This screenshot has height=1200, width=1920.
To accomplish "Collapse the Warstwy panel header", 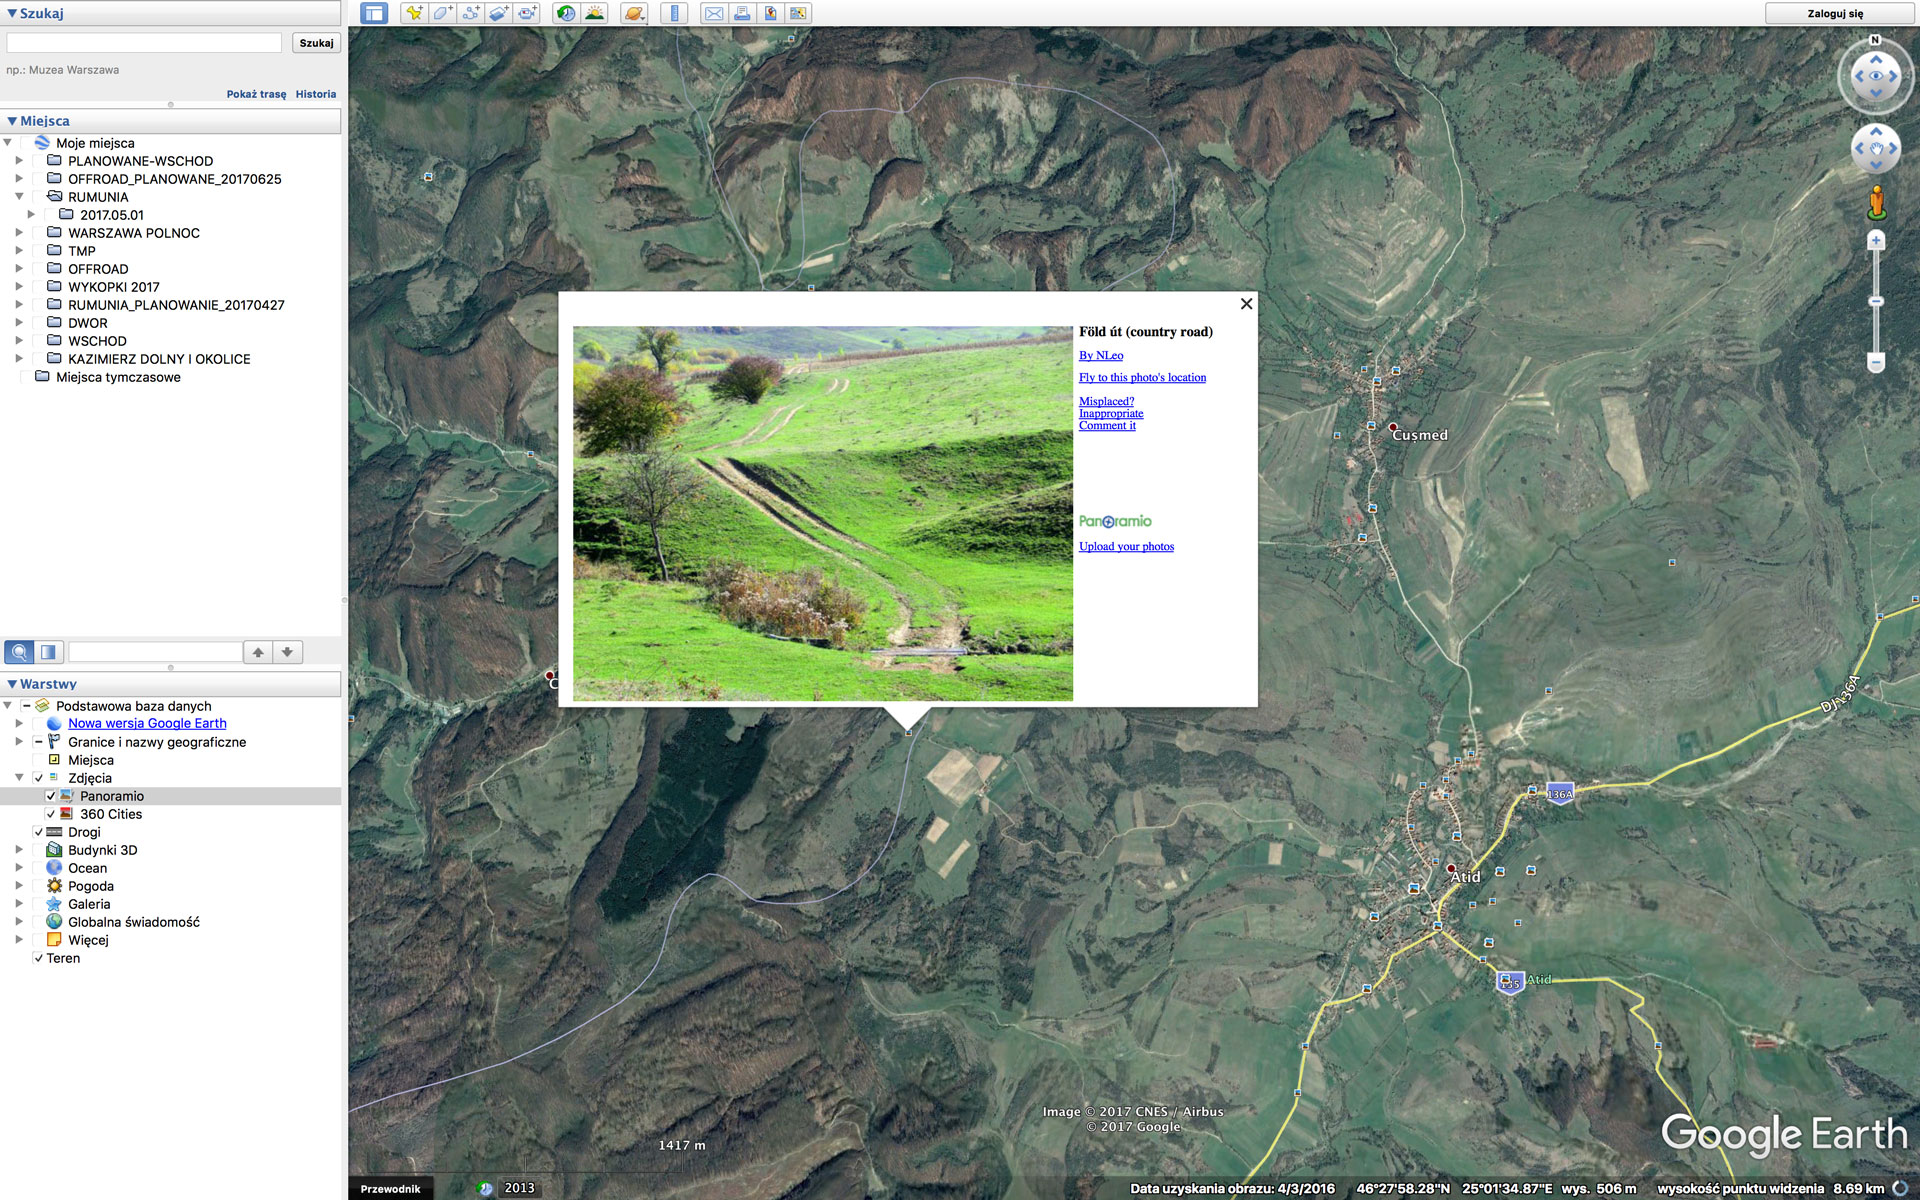I will click(x=12, y=684).
